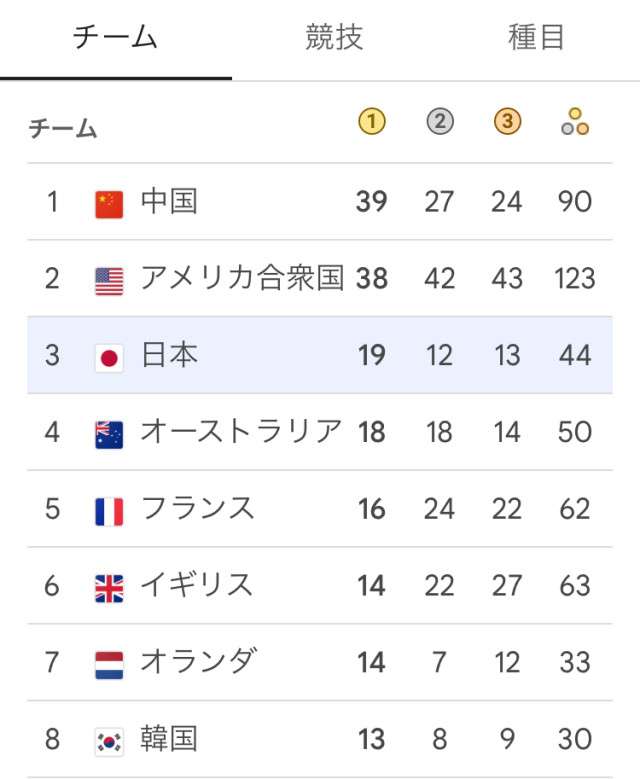The height and width of the screenshot is (779, 640).
Task: Open the オーストラリア team name link
Action: pyautogui.click(x=242, y=433)
